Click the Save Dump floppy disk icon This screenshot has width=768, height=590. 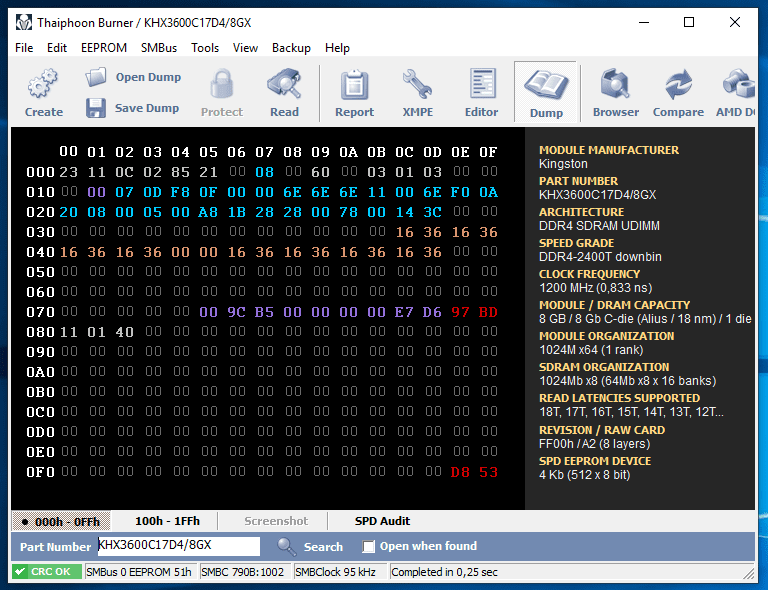tap(96, 108)
